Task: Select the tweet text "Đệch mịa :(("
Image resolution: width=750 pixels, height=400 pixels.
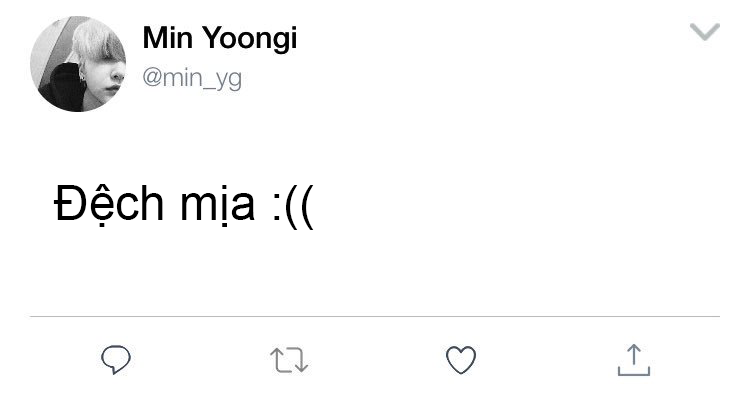Action: 184,205
